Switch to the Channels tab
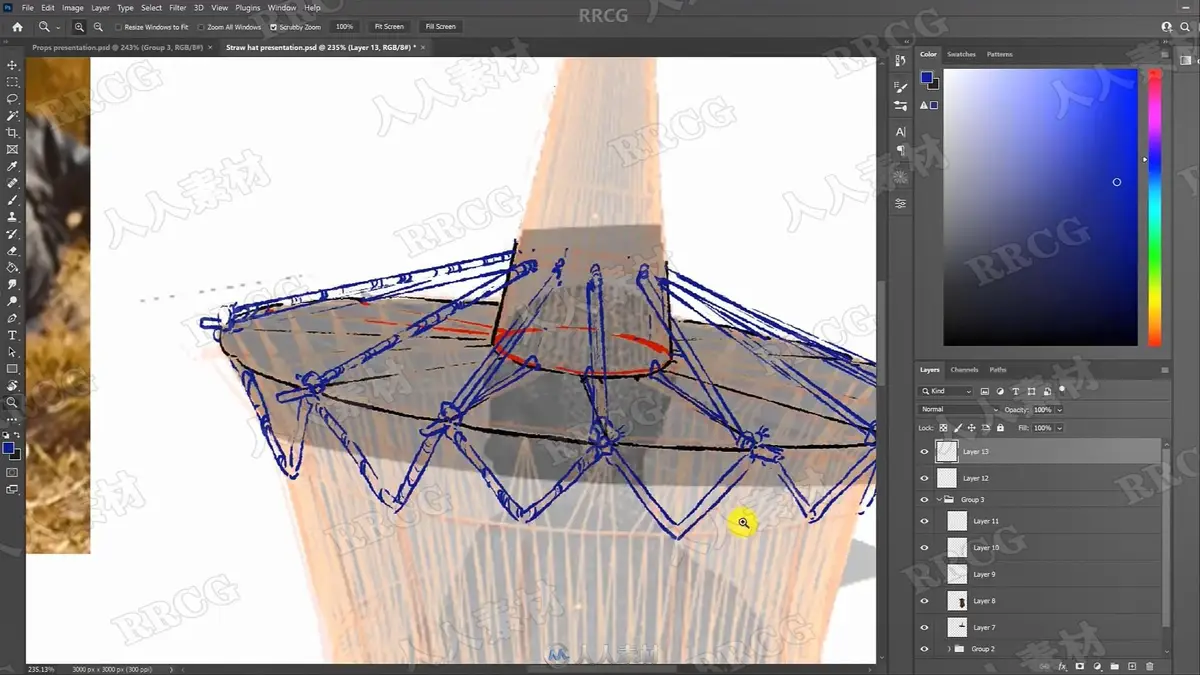 (x=964, y=370)
